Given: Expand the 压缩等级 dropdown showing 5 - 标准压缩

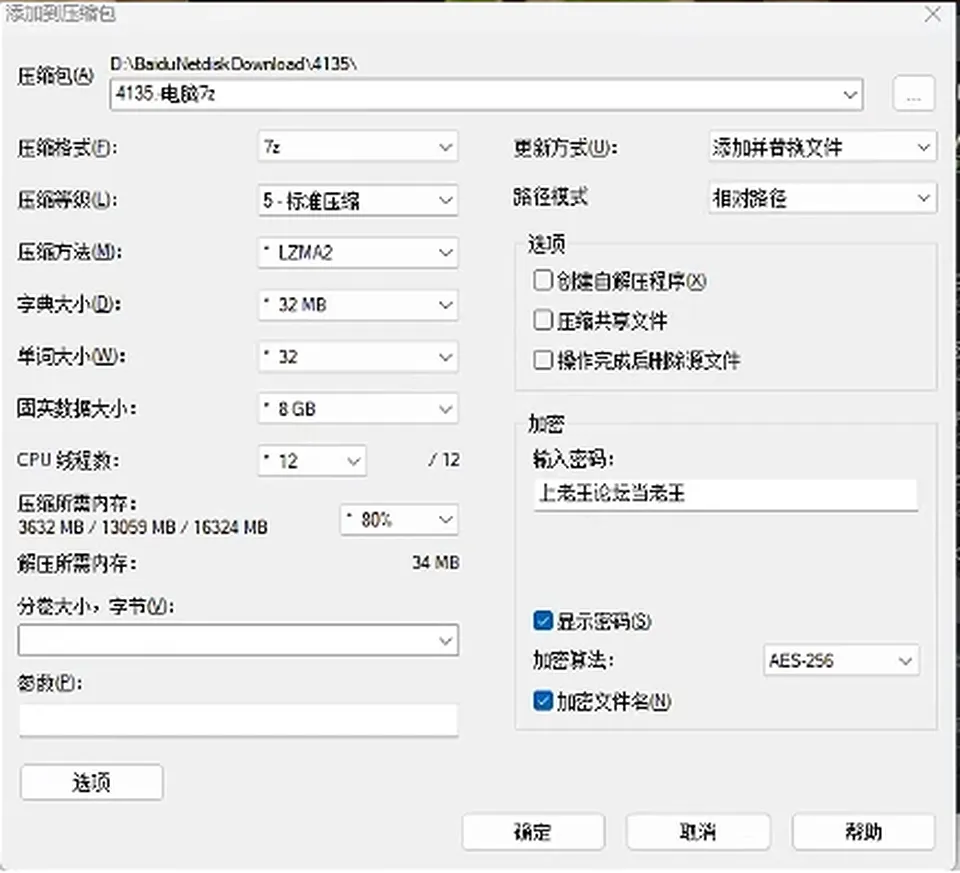Looking at the screenshot, I should coord(358,200).
